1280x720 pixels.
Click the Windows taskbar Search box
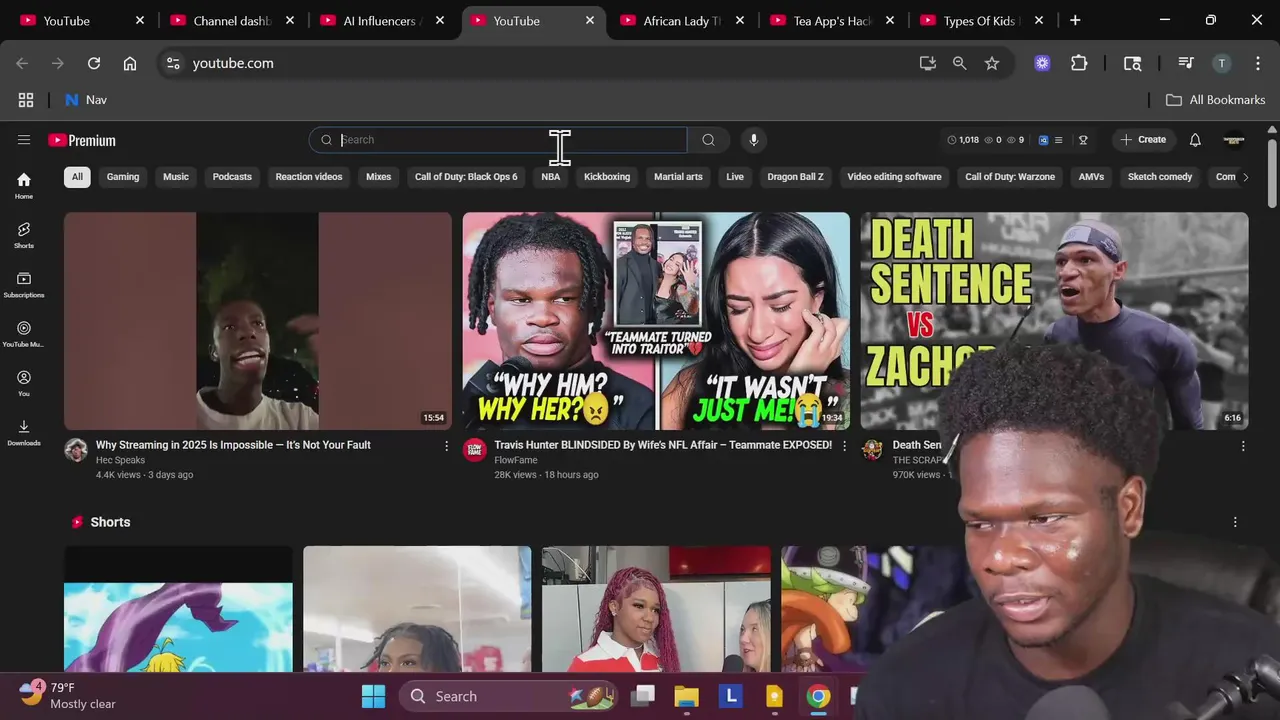click(510, 696)
